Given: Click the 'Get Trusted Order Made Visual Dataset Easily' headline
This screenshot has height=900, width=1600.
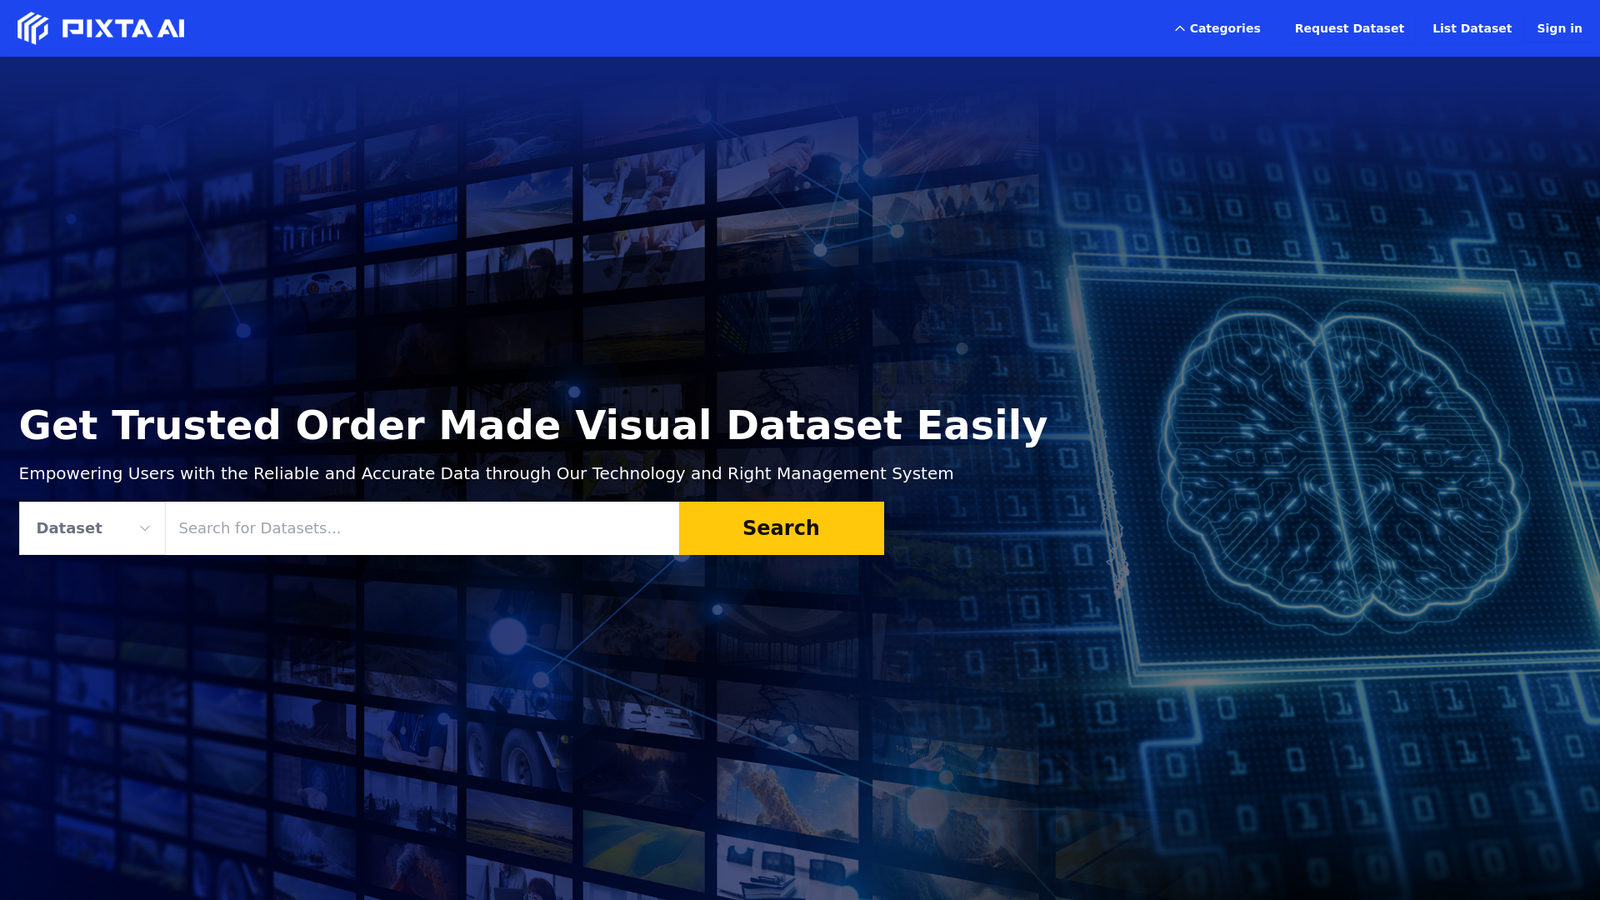Looking at the screenshot, I should (533, 425).
